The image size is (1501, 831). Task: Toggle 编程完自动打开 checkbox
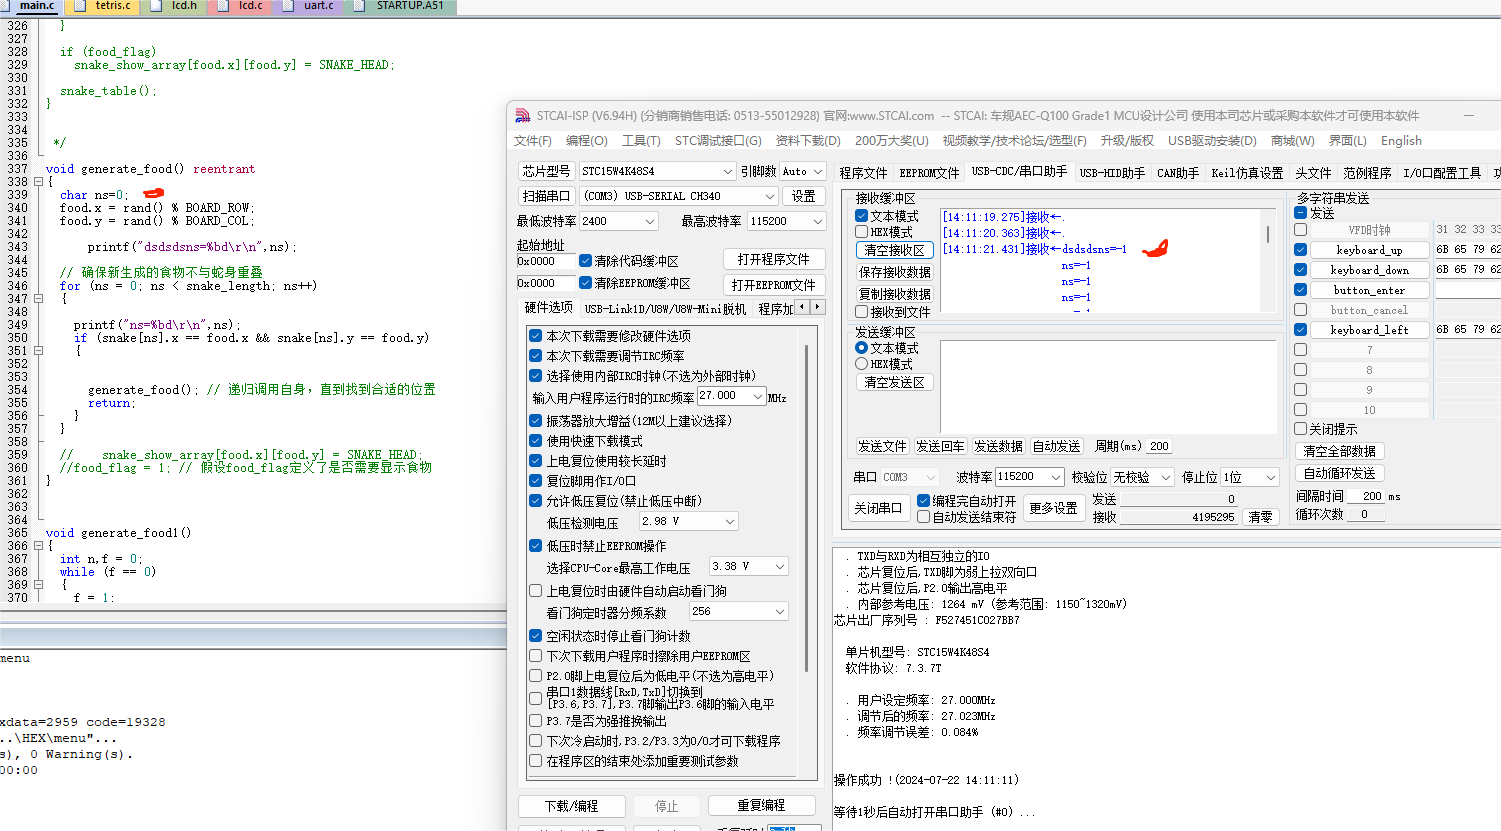924,501
